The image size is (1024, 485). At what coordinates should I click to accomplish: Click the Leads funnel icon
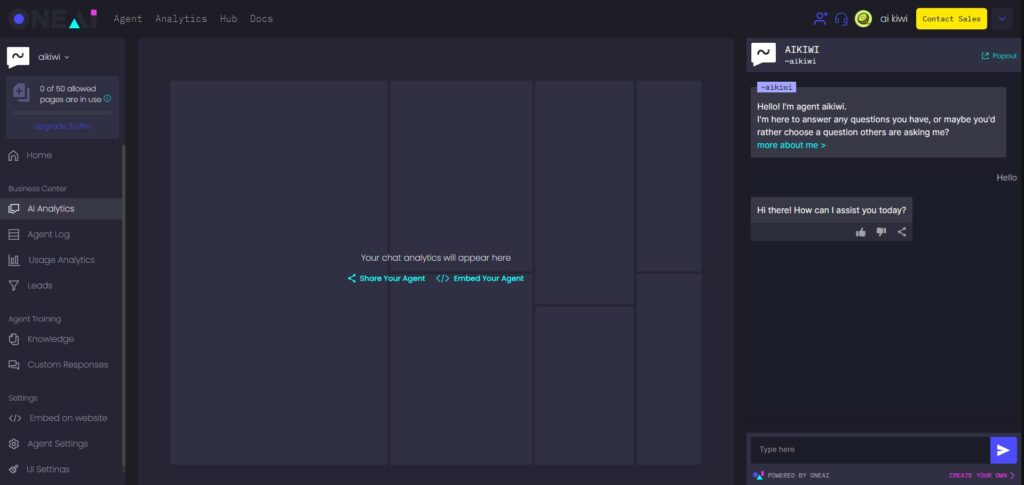pos(14,286)
